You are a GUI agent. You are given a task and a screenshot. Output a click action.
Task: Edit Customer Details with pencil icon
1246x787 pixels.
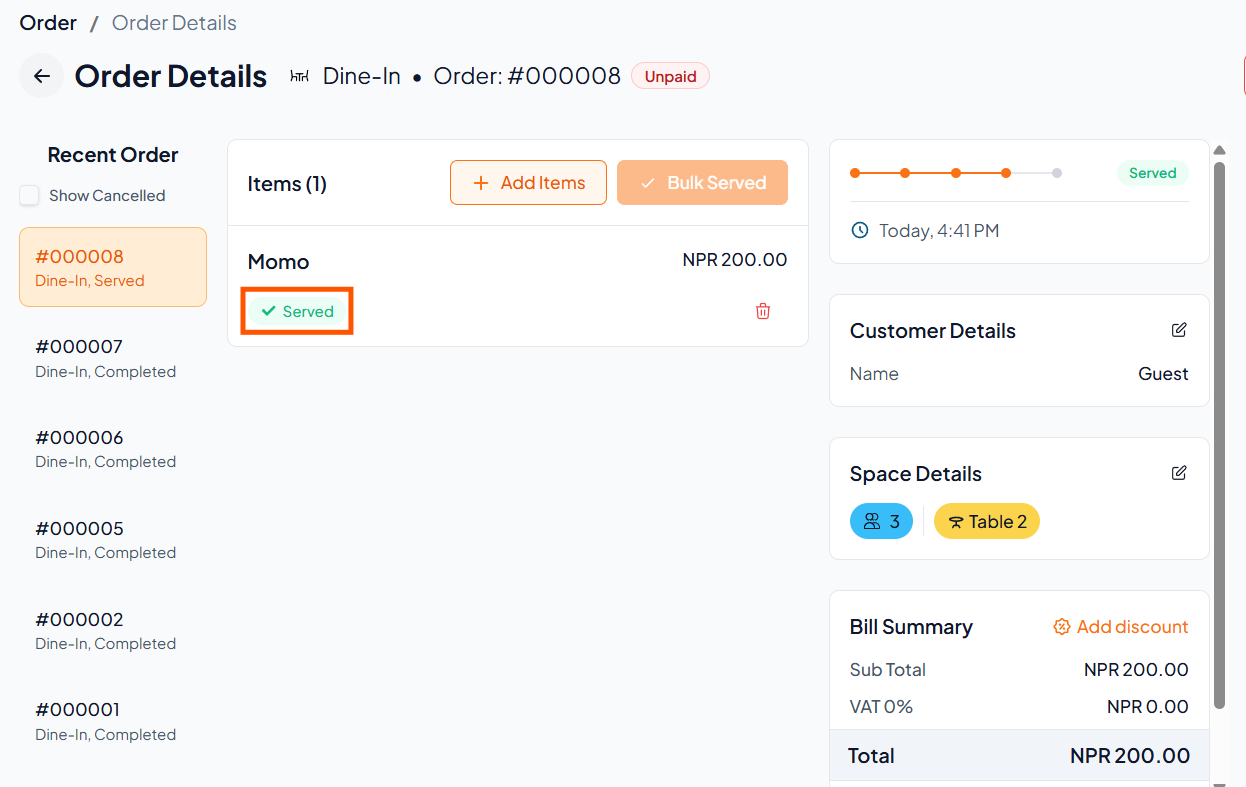(1179, 330)
